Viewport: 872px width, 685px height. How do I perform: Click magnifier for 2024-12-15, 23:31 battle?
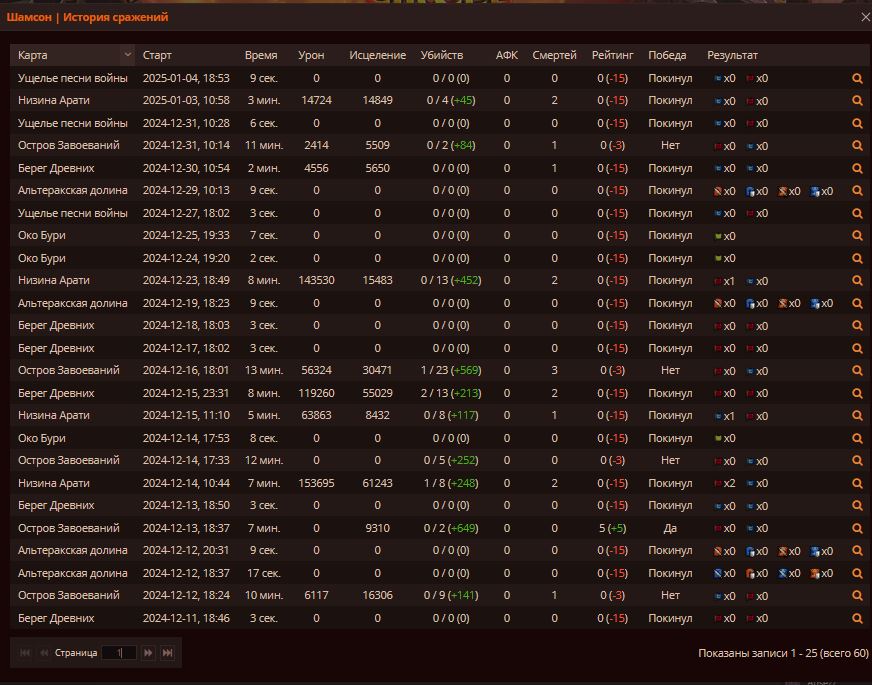(857, 394)
